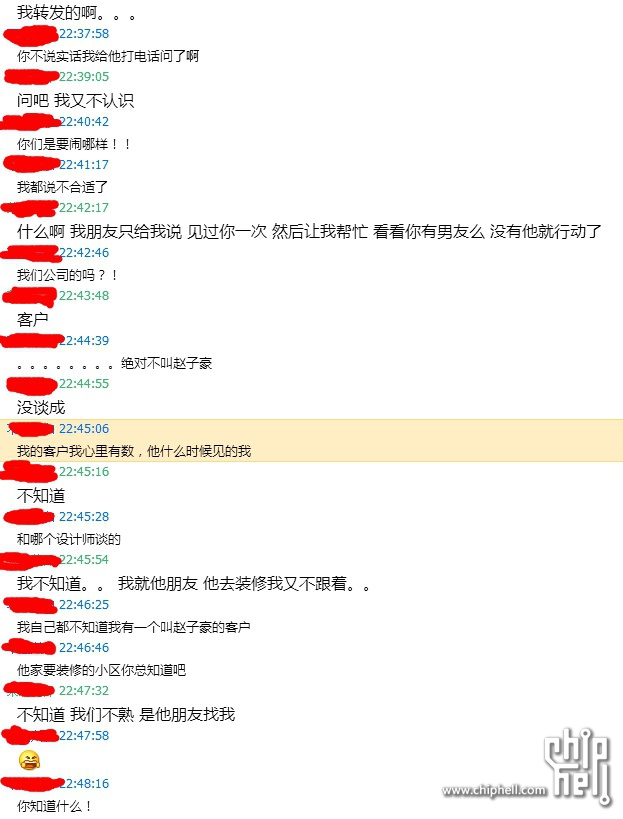Click the chiphell logo watermark
Image resolution: width=623 pixels, height=819 pixels.
578,766
